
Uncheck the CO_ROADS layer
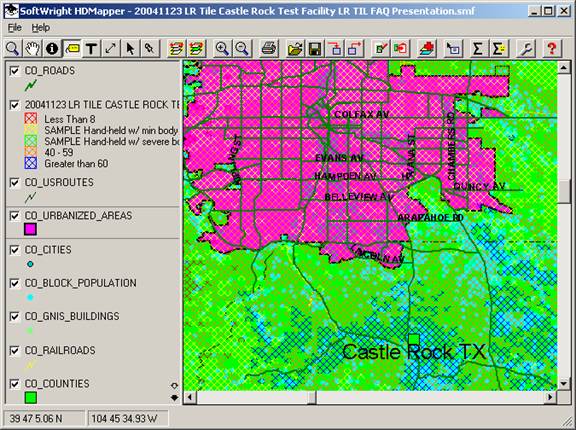pos(14,71)
